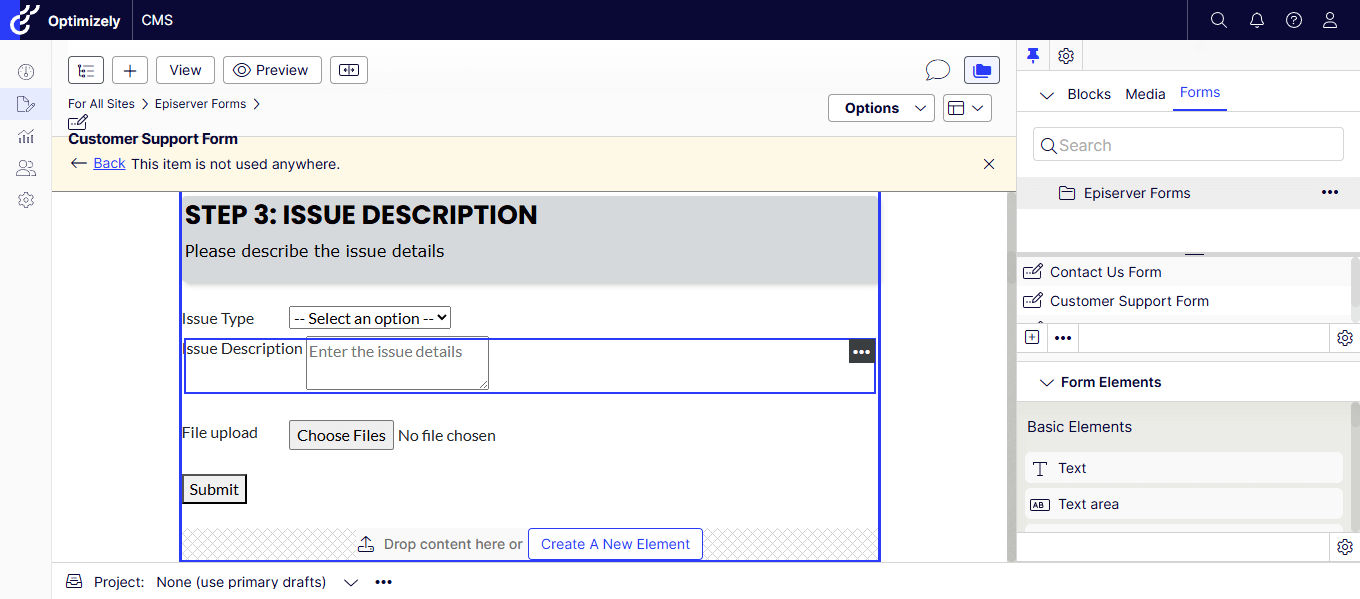This screenshot has width=1360, height=599.
Task: Toggle the compare versions icon
Action: tap(349, 70)
